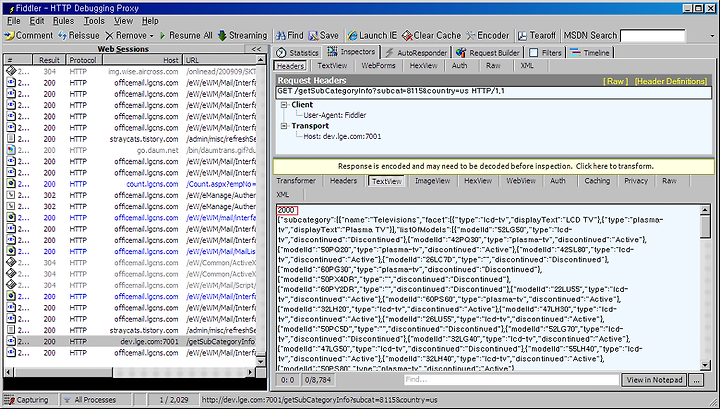
Task: Toggle Capturing in the status bar
Action: [31, 400]
